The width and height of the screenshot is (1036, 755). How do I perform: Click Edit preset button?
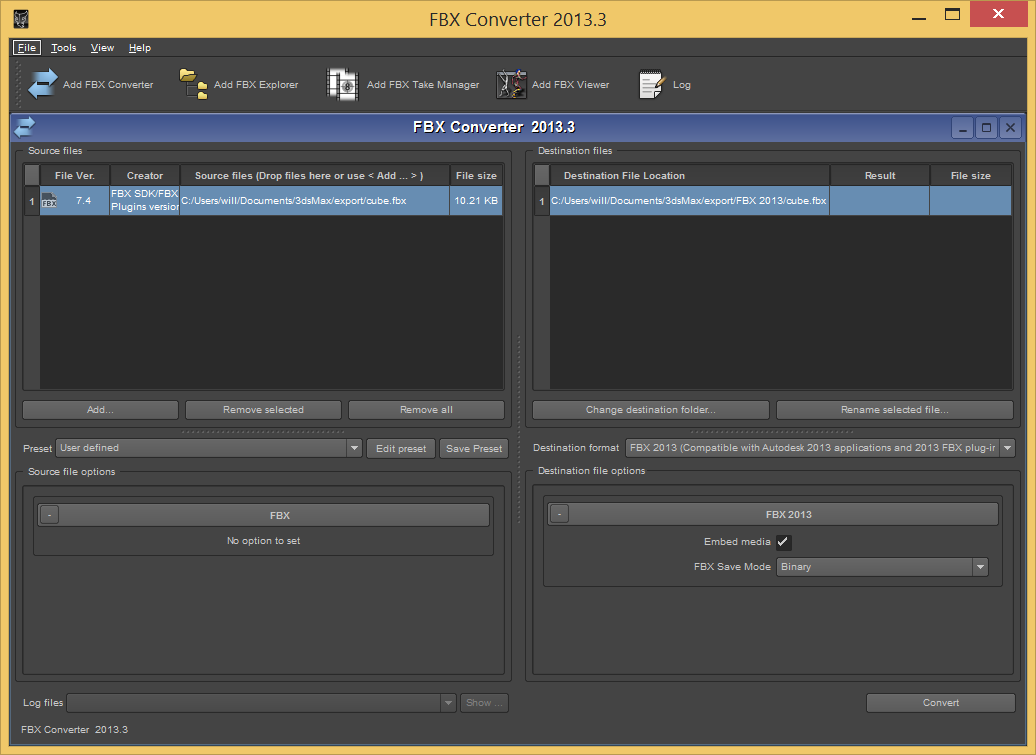(x=401, y=449)
